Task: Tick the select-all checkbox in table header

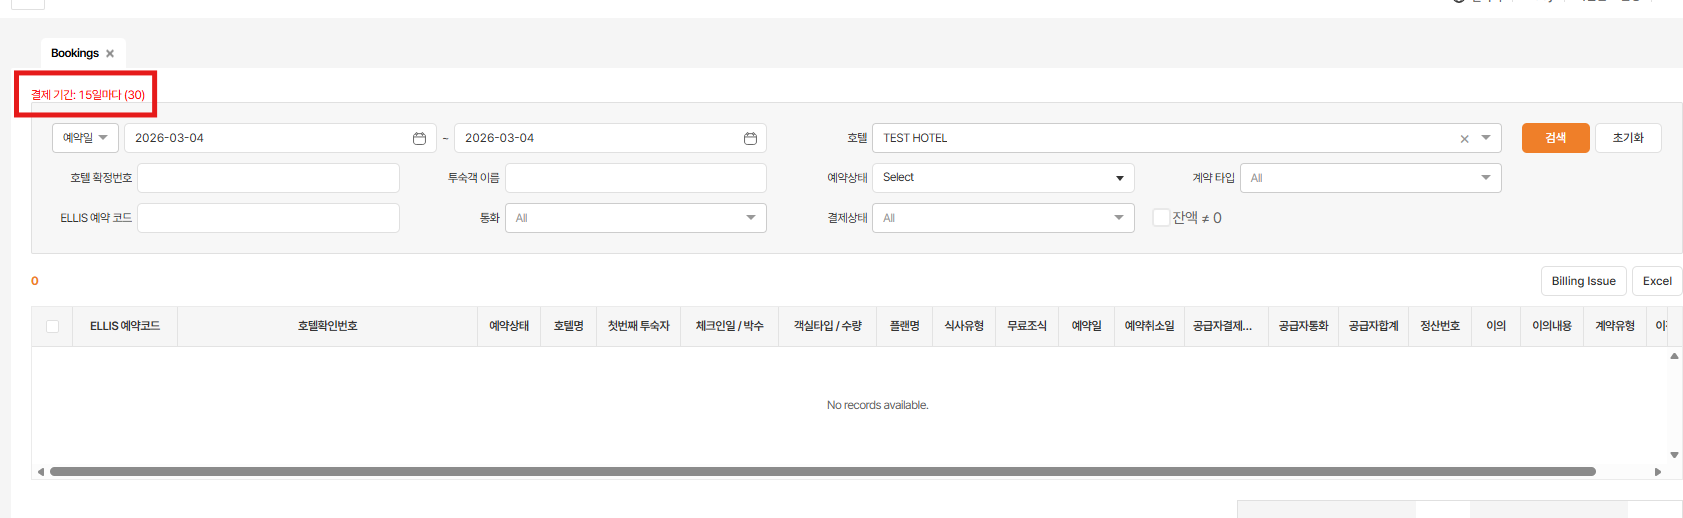Action: coord(52,326)
